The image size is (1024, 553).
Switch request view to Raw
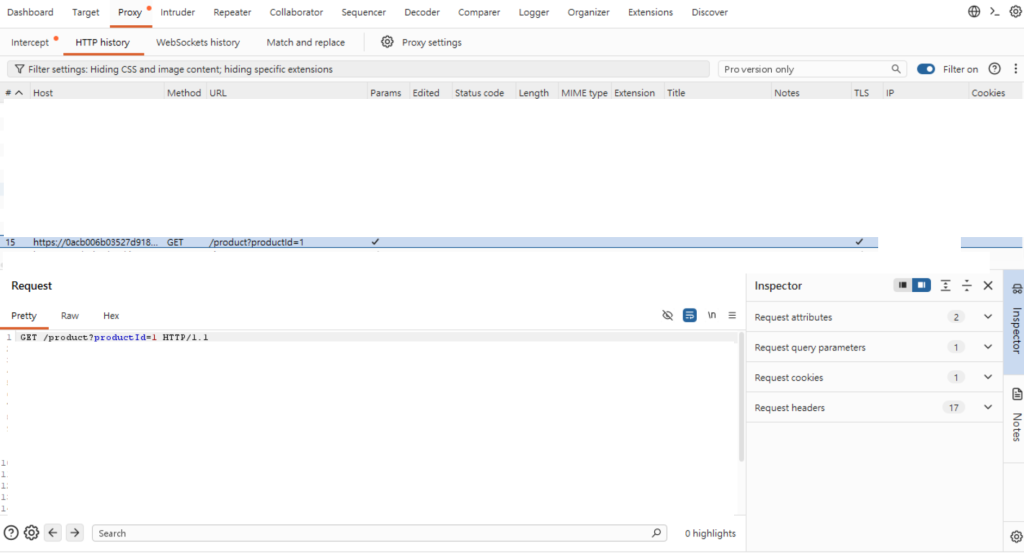[70, 316]
